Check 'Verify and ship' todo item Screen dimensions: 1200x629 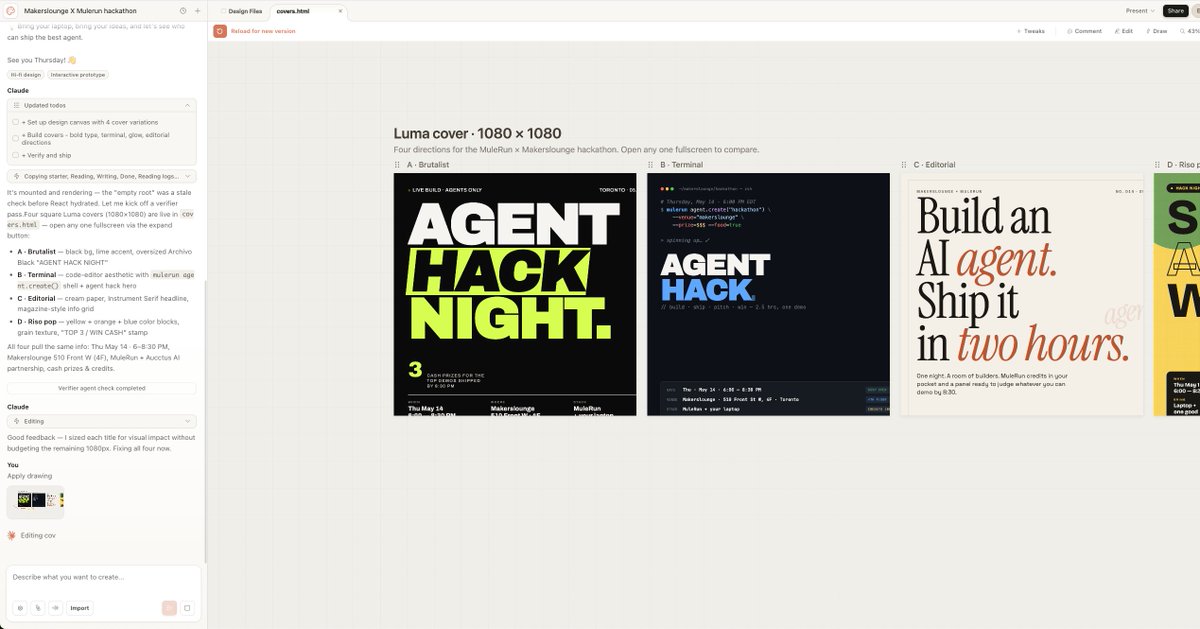[x=16, y=155]
